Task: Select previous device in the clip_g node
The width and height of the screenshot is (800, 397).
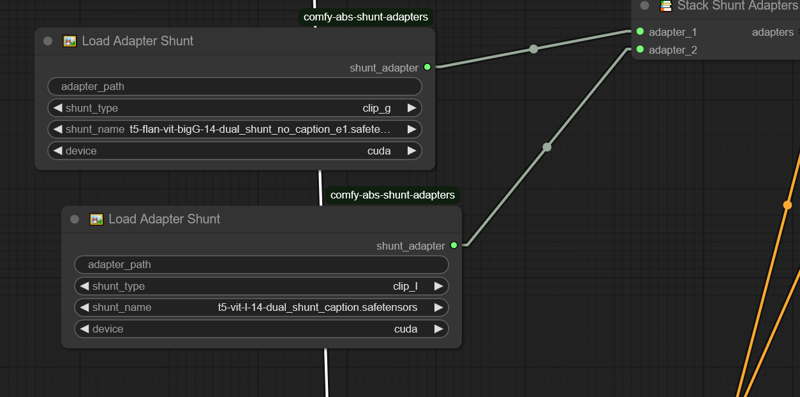Action: point(58,151)
